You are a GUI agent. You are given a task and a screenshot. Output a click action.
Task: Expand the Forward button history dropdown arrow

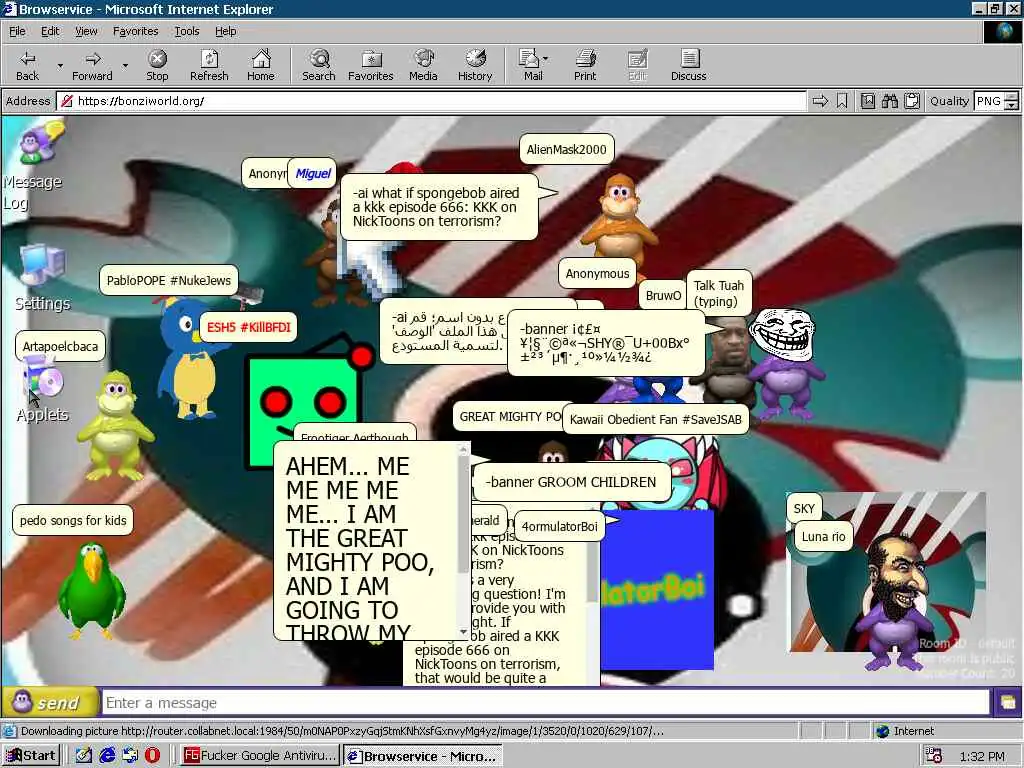click(x=125, y=65)
